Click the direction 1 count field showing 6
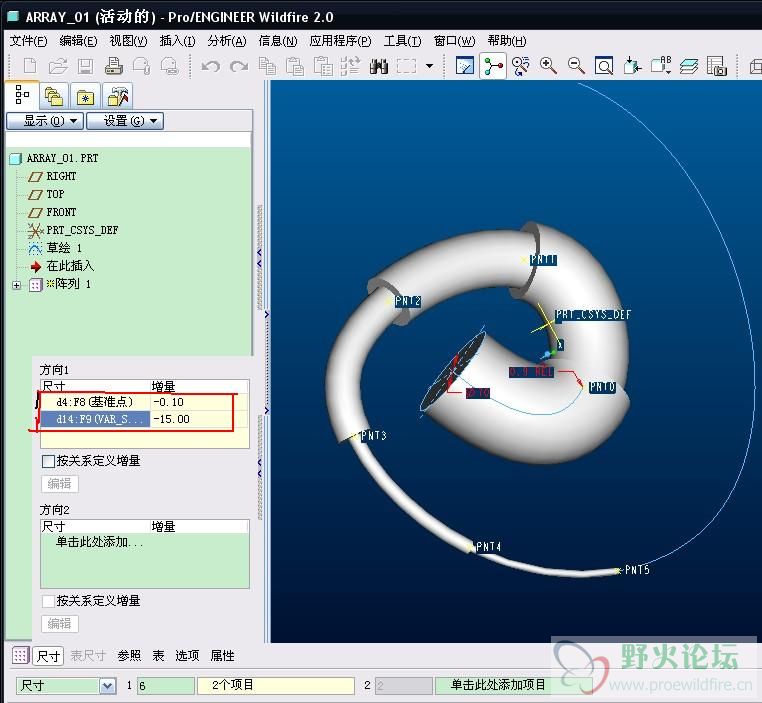Viewport: 762px width, 703px height. [166, 686]
